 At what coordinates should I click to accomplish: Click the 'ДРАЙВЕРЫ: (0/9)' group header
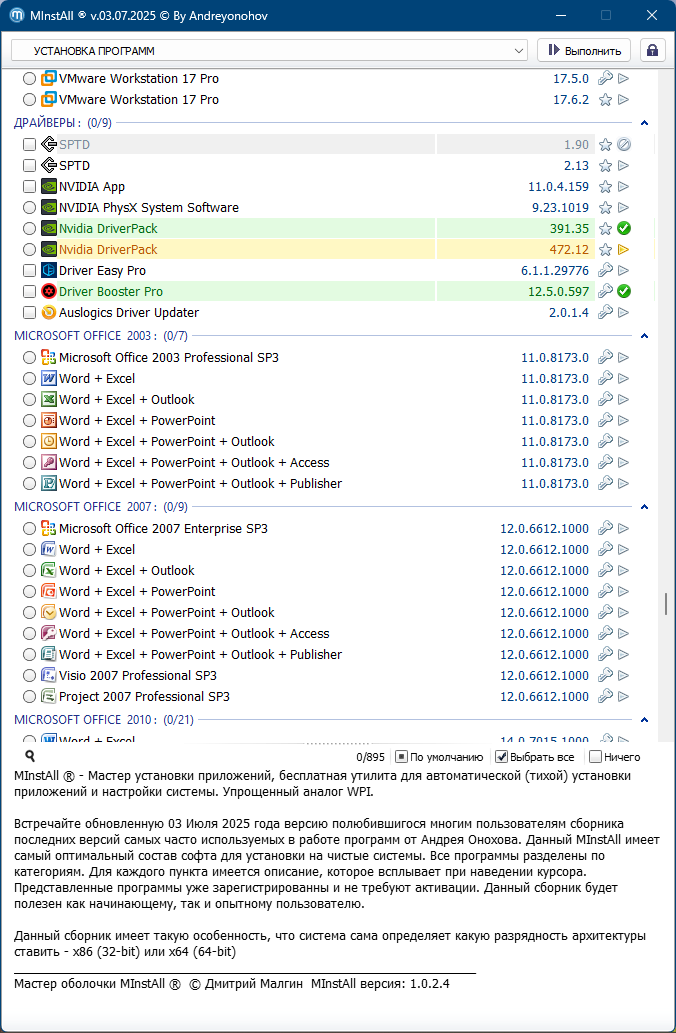pos(63,123)
